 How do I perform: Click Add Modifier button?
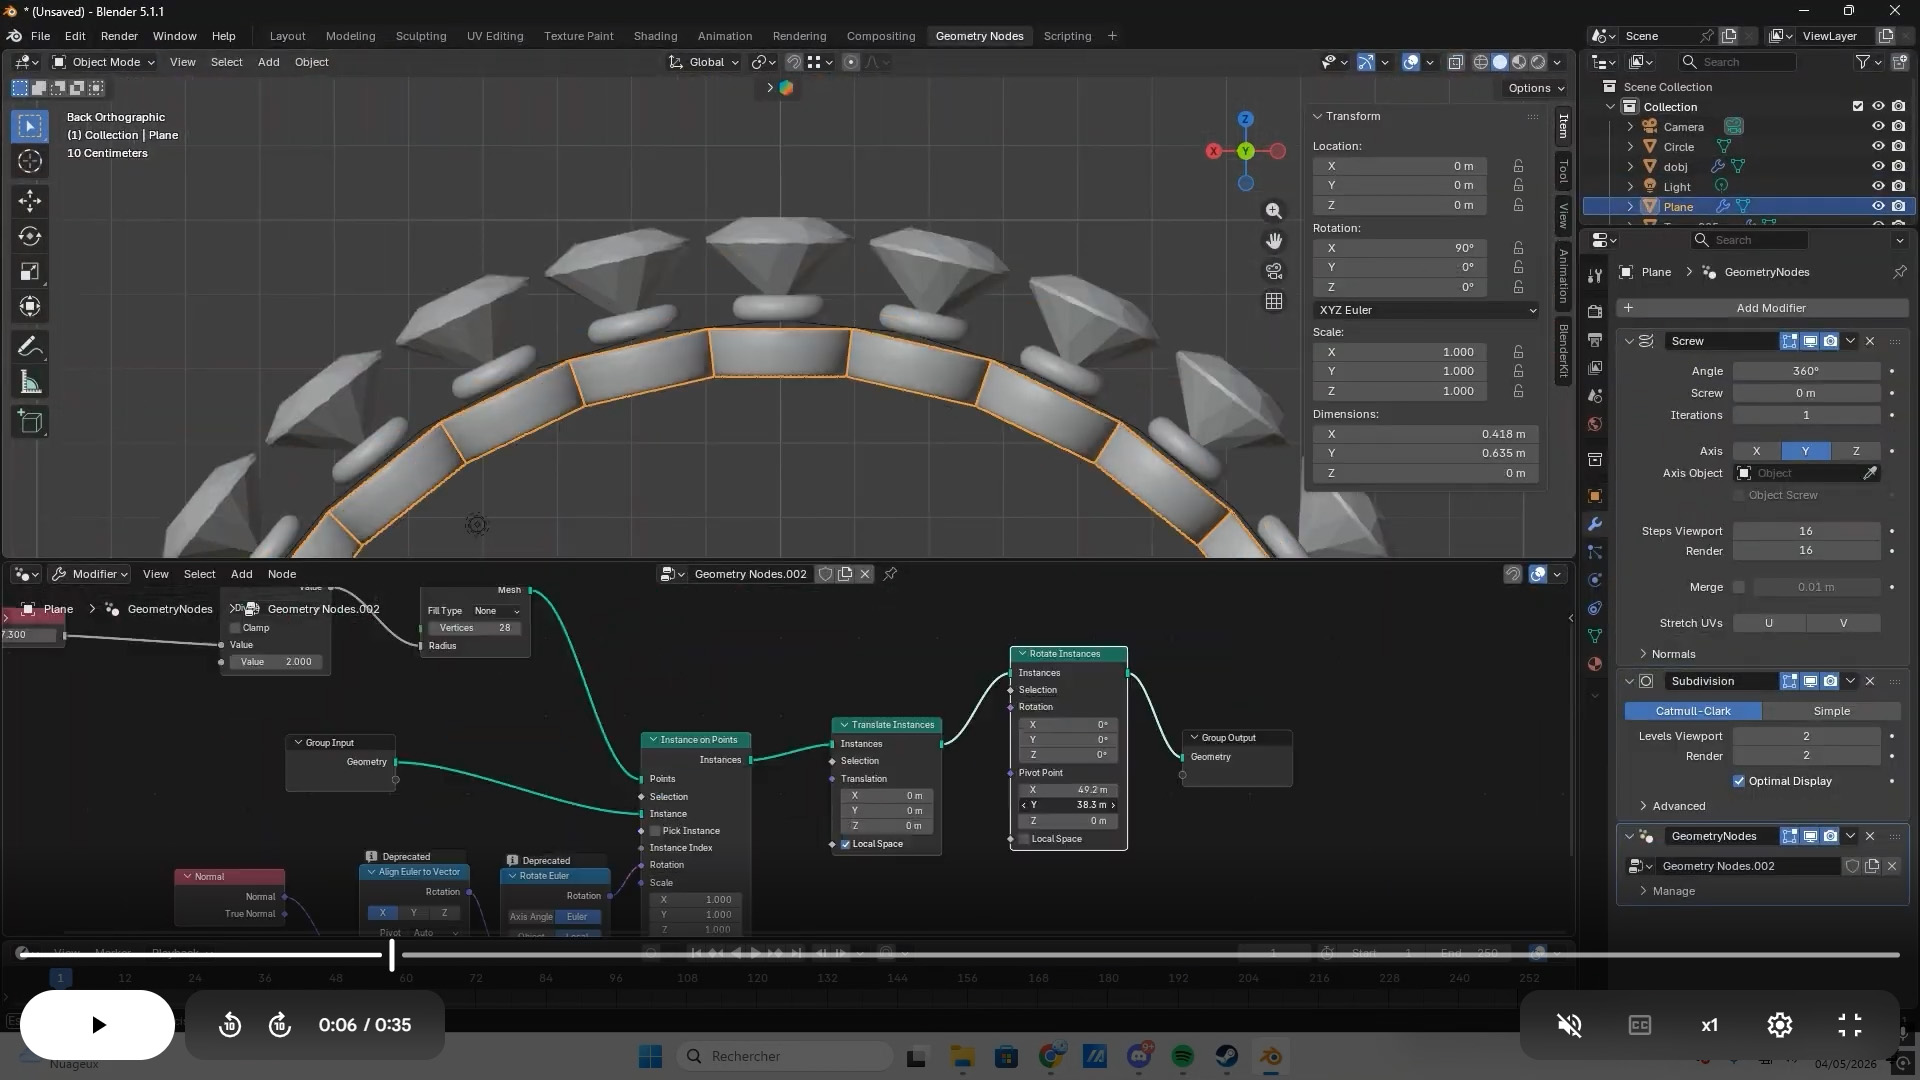point(1762,308)
